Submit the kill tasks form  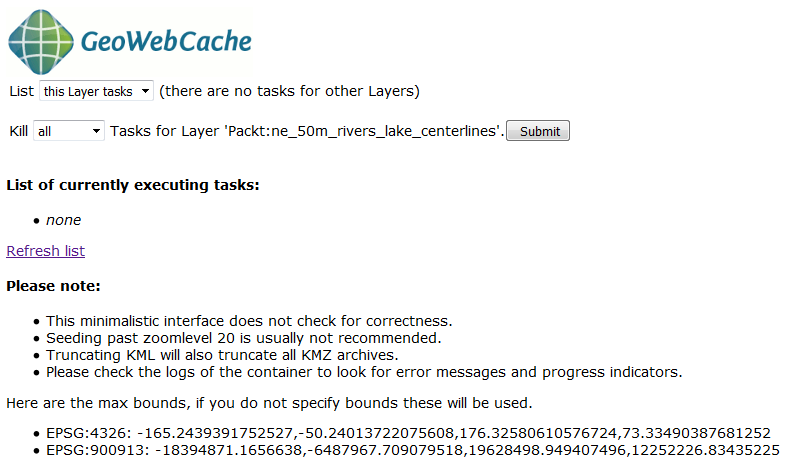tap(538, 131)
